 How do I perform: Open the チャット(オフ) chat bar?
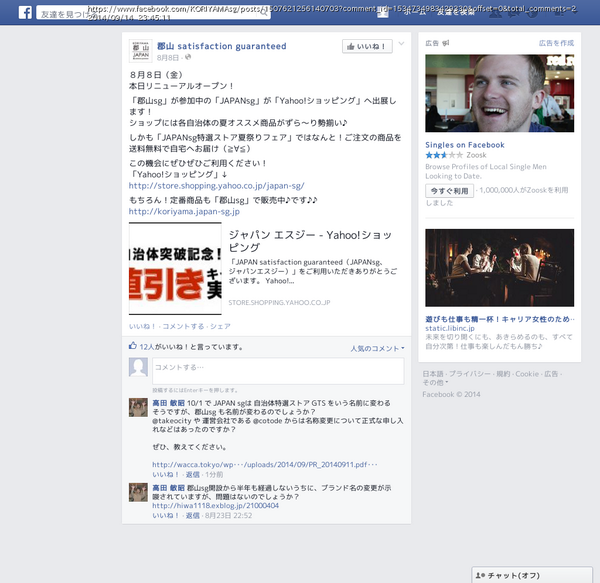(532, 575)
